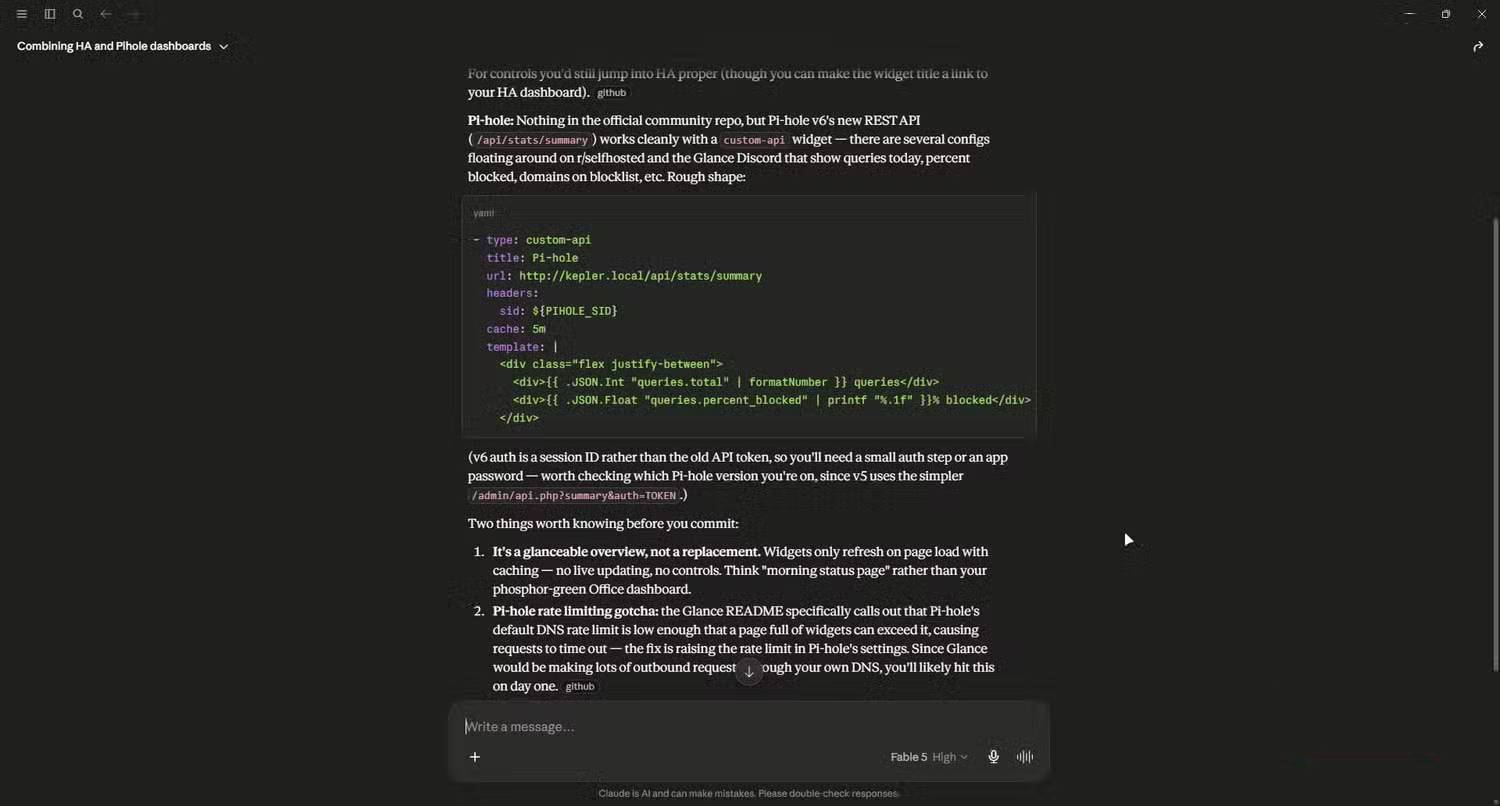The width and height of the screenshot is (1500, 806).
Task: Click the 'cache: 5m' code line
Action: (516, 329)
